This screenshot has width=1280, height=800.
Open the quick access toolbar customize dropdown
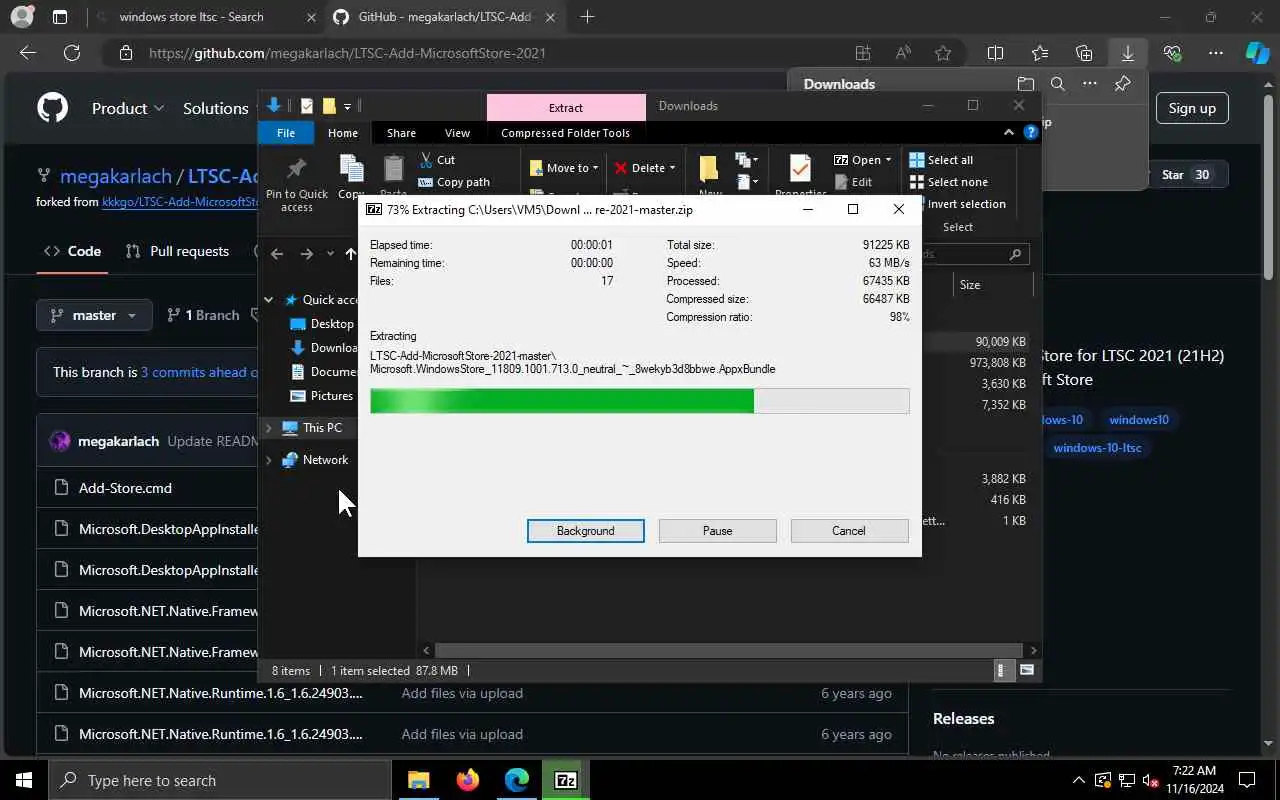(x=347, y=107)
